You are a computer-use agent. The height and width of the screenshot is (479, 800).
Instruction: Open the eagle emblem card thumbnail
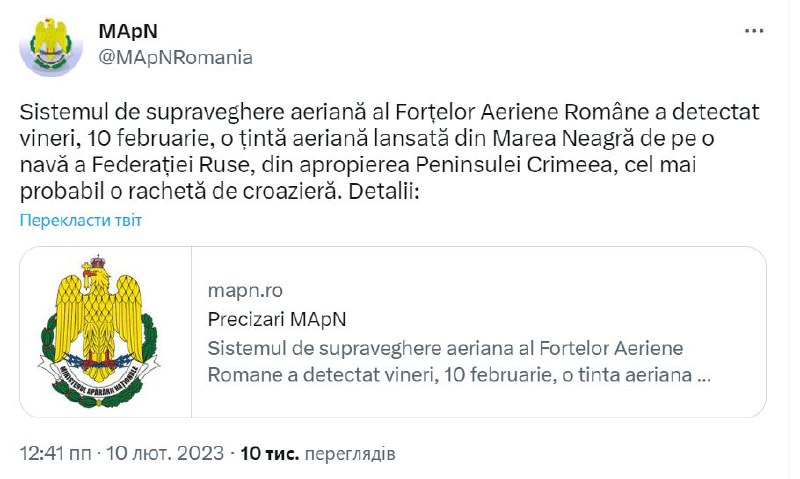105,330
